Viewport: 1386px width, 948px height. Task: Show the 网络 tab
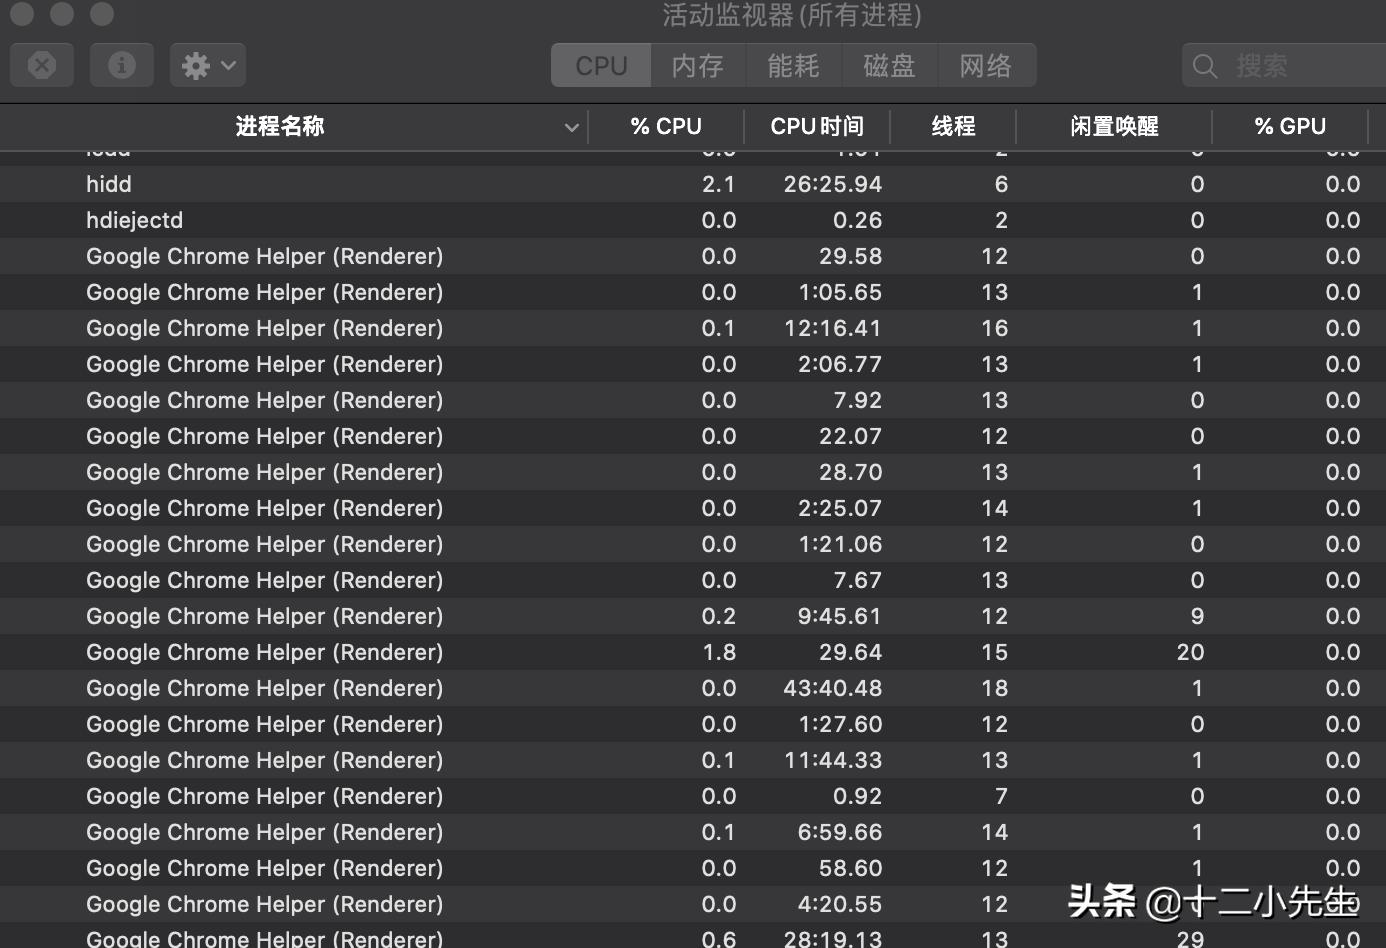tap(986, 66)
